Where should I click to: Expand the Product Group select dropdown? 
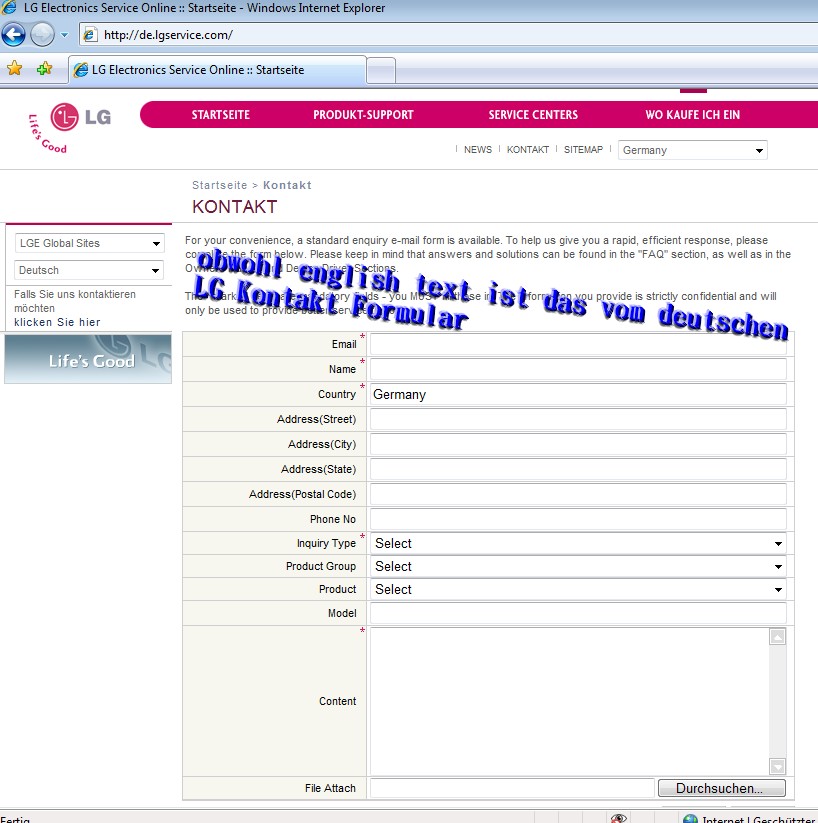pyautogui.click(x=578, y=566)
